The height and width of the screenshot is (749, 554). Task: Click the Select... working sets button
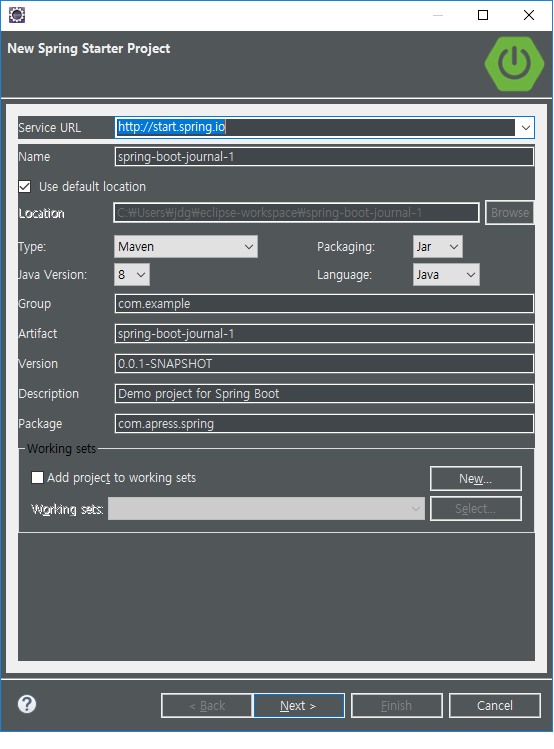tap(476, 509)
